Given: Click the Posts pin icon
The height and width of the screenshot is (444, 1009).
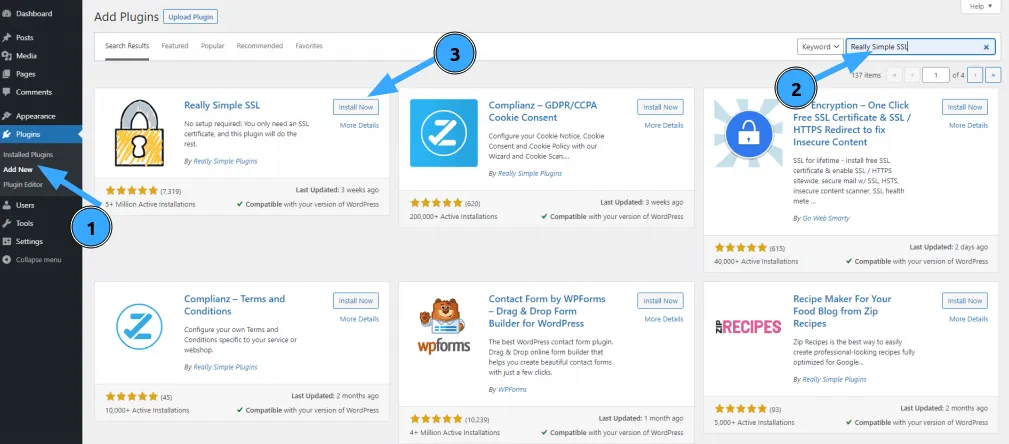Looking at the screenshot, I should pos(6,37).
